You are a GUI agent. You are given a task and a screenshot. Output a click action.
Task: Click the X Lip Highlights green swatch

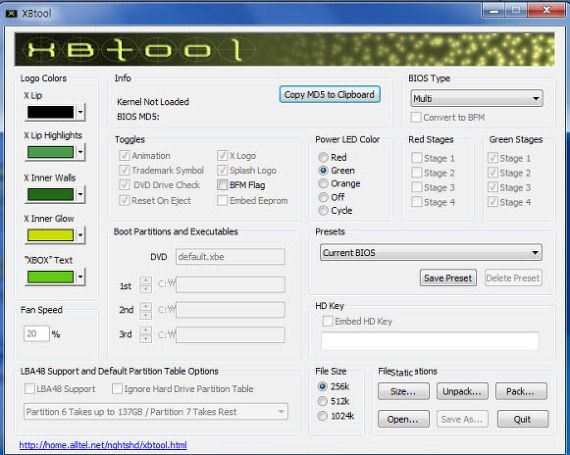[x=51, y=152]
